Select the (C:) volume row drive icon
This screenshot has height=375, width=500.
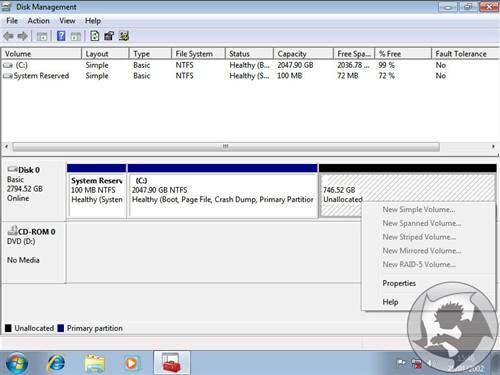[x=8, y=65]
